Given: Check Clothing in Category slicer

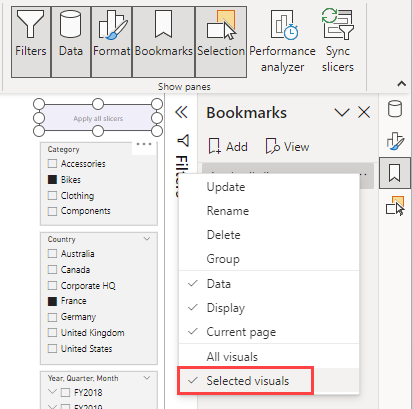Looking at the screenshot, I should coord(52,195).
